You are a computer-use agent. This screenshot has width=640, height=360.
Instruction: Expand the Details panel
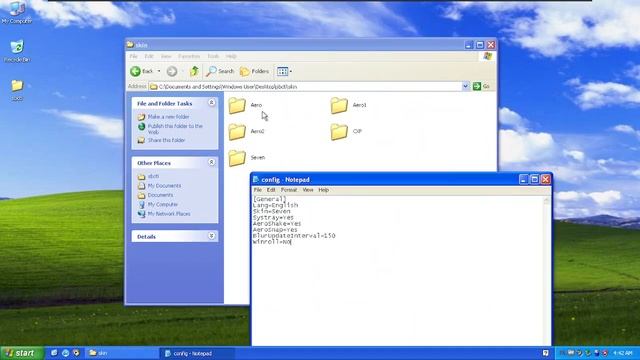coord(211,236)
